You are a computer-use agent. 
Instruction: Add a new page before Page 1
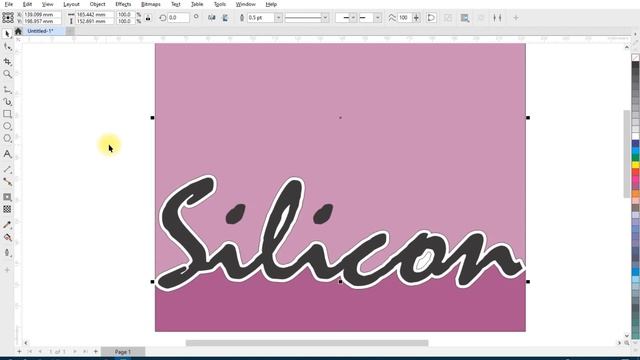click(x=19, y=351)
